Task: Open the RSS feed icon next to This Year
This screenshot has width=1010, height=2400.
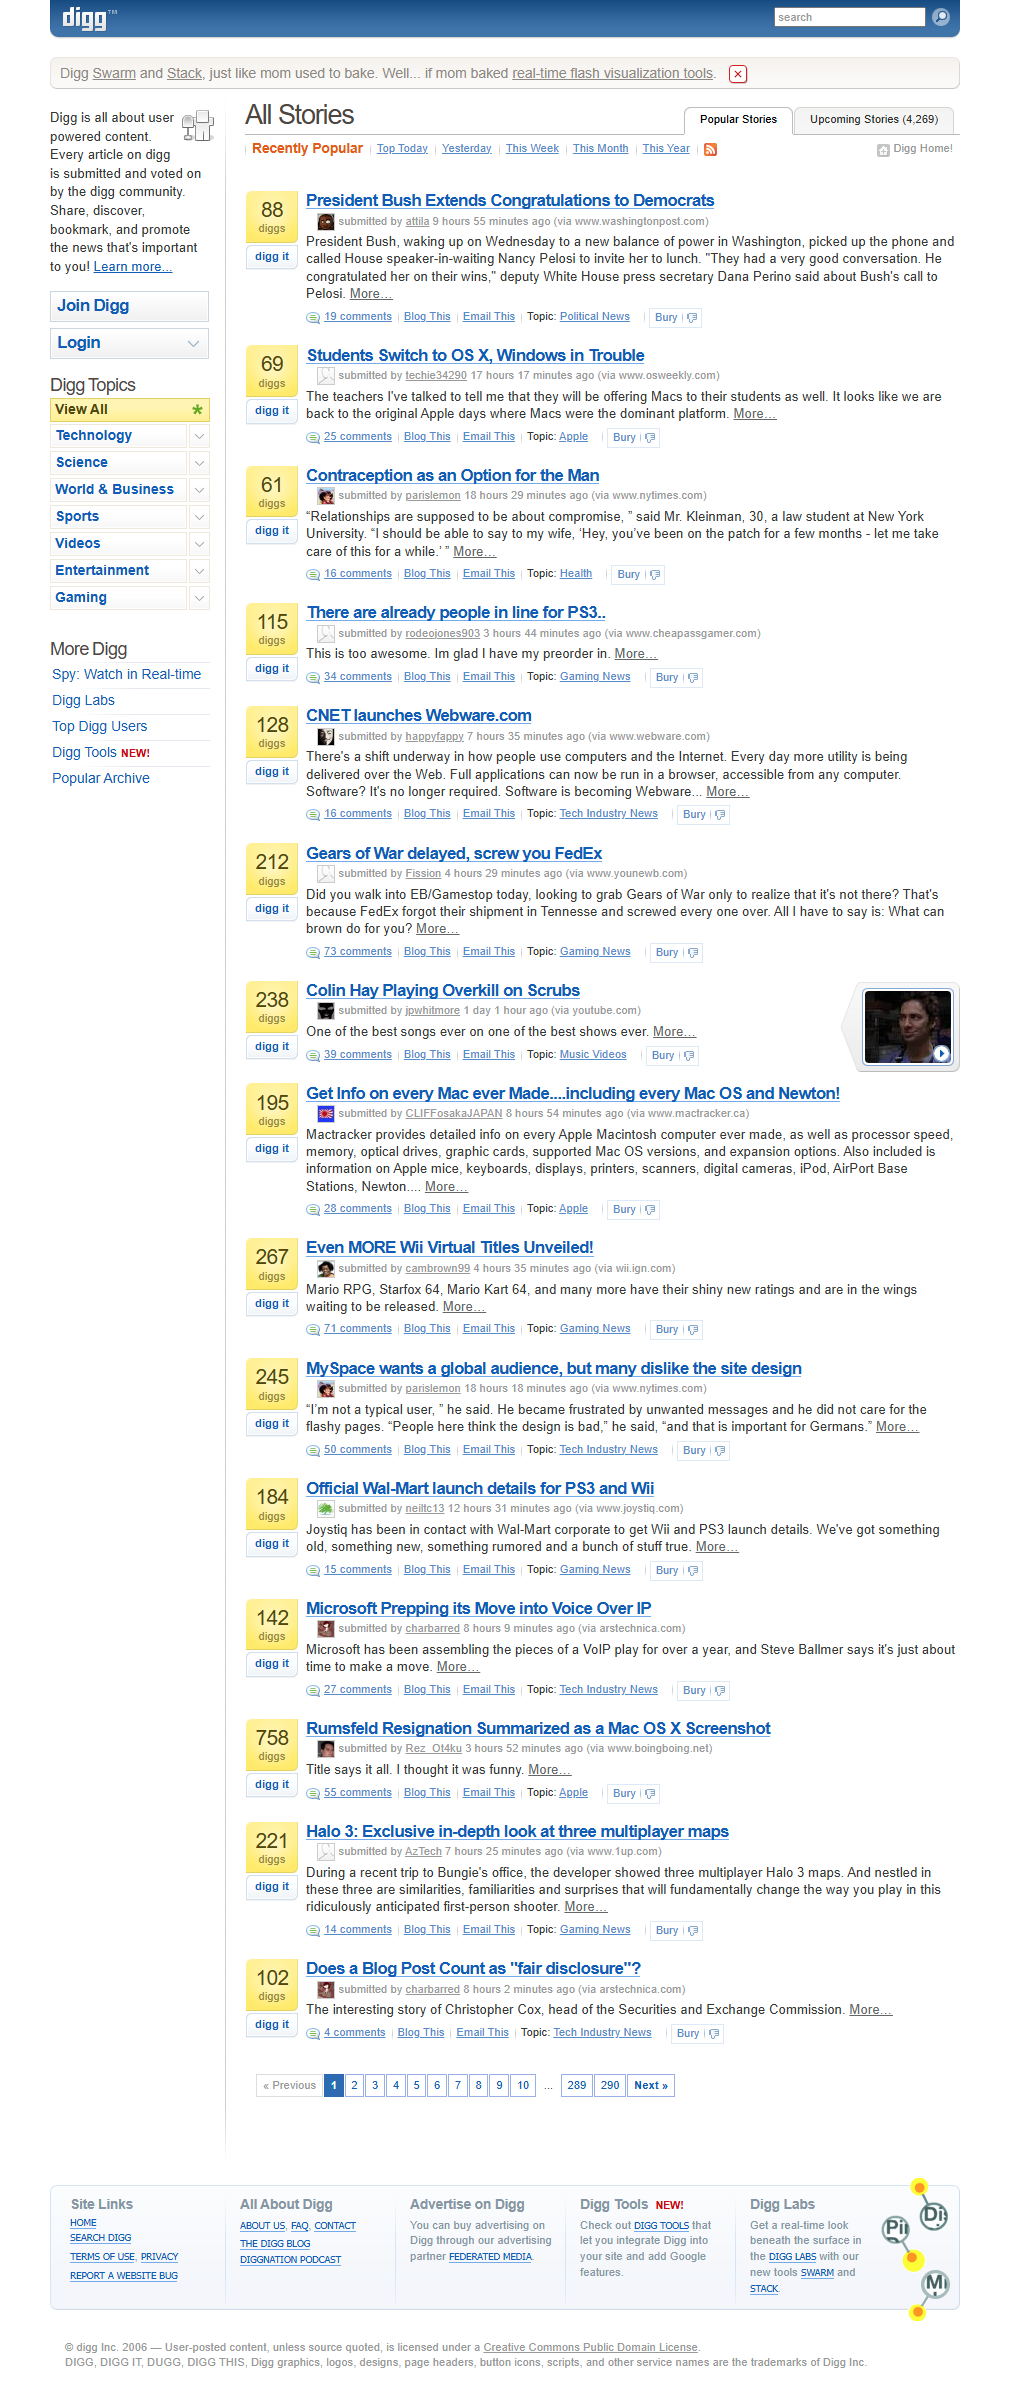Action: click(x=711, y=150)
